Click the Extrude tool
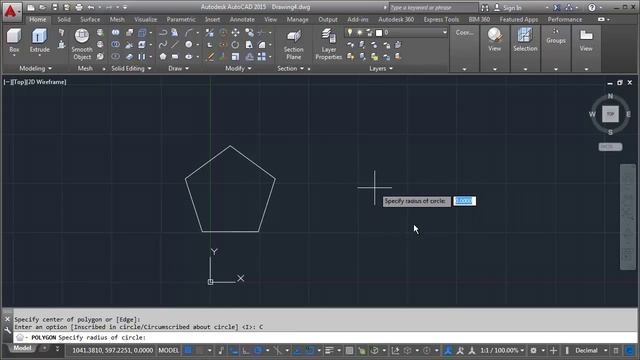The height and width of the screenshot is (360, 640). (40, 41)
